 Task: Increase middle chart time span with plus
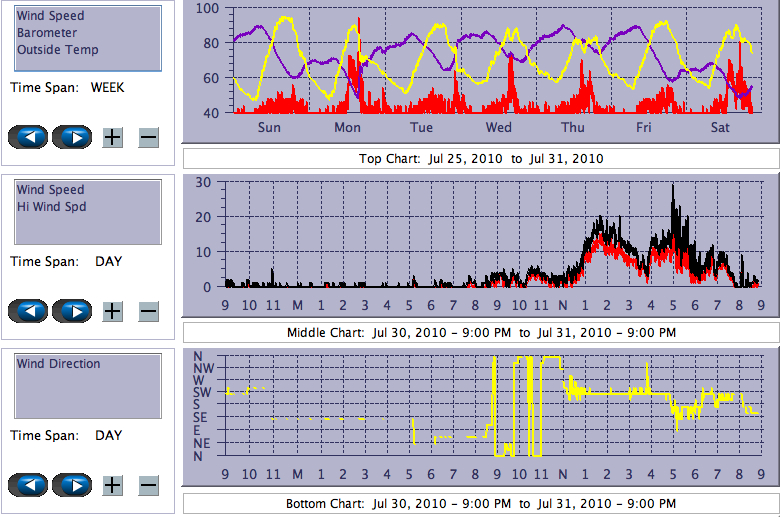pos(113,311)
